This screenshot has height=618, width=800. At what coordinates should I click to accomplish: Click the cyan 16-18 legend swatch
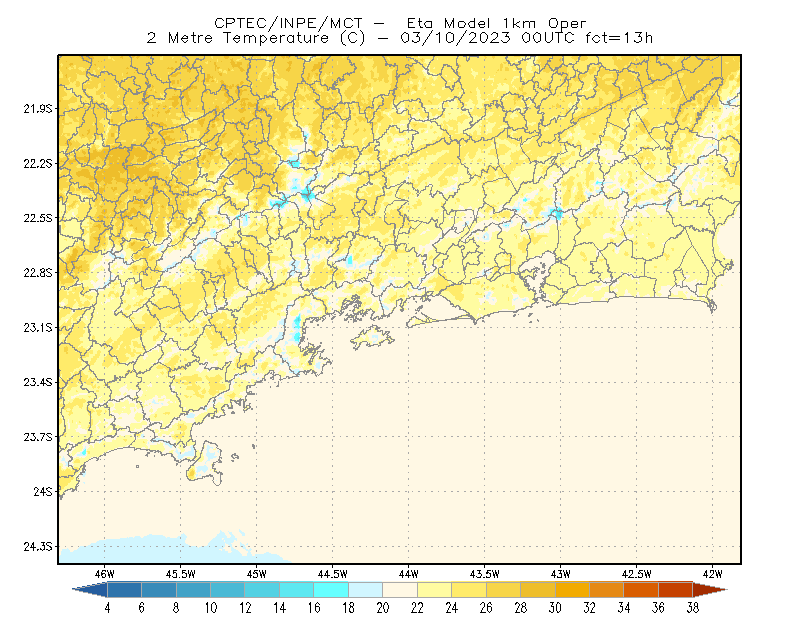pos(331,590)
